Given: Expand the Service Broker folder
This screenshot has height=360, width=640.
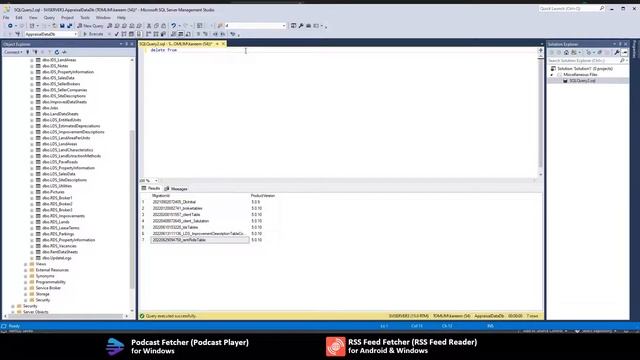Looking at the screenshot, I should tap(25, 288).
